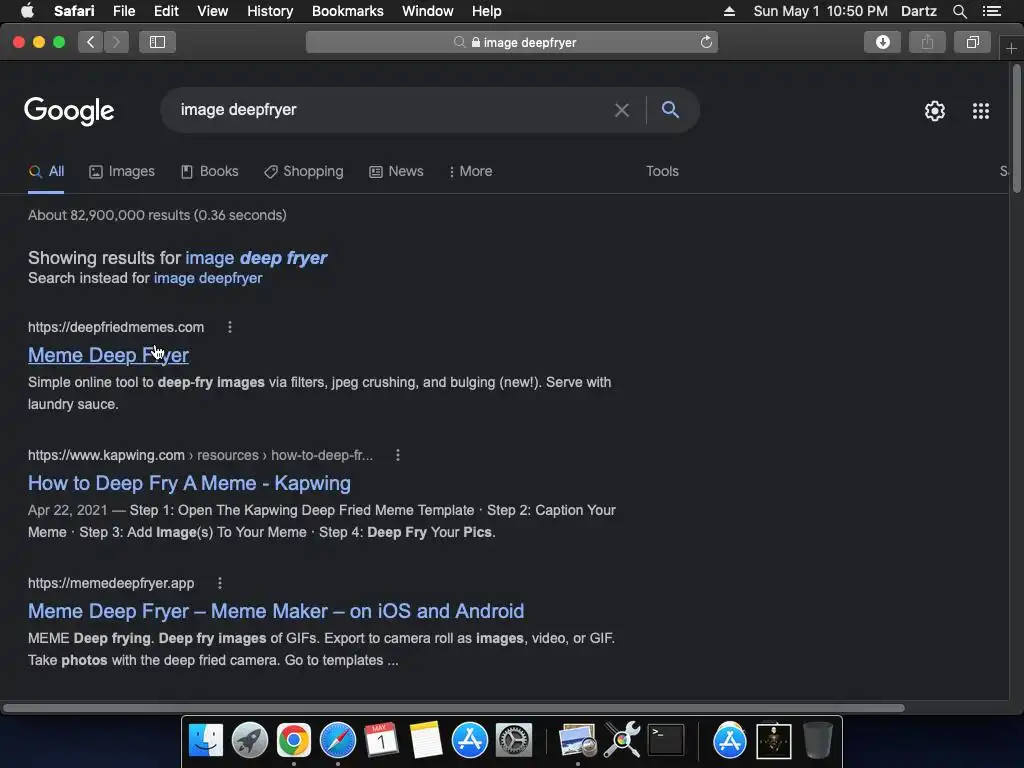Viewport: 1024px width, 768px height.
Task: Open Terminal from the dock
Action: pyautogui.click(x=666, y=741)
